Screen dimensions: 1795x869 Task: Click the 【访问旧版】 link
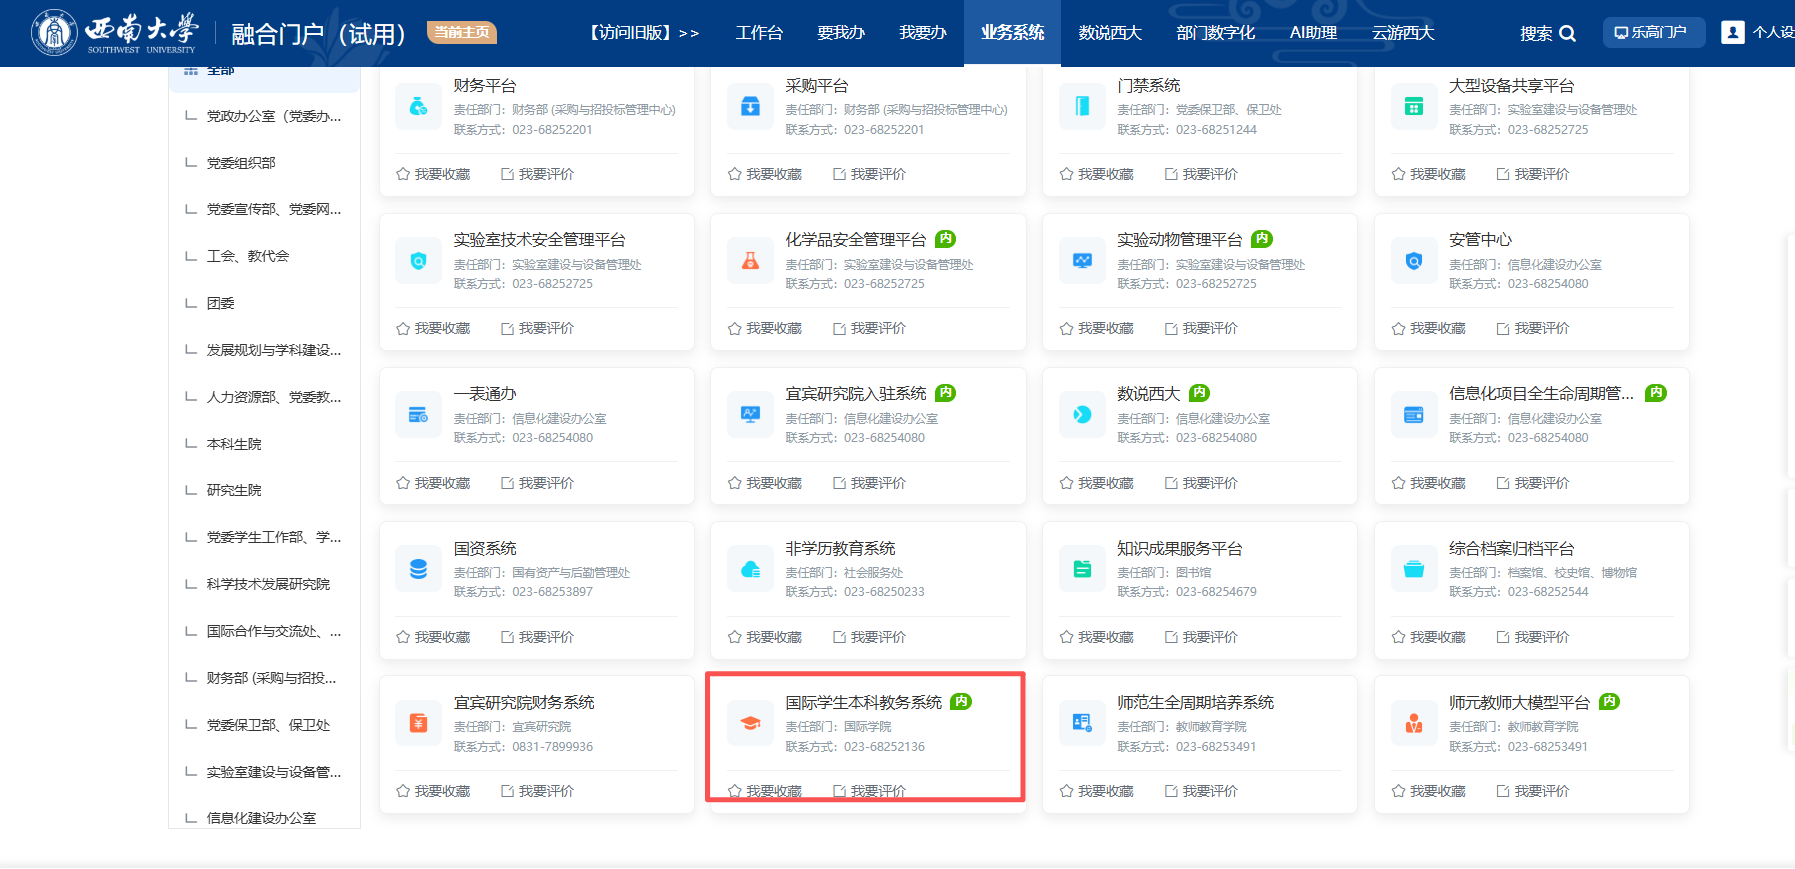coord(644,33)
